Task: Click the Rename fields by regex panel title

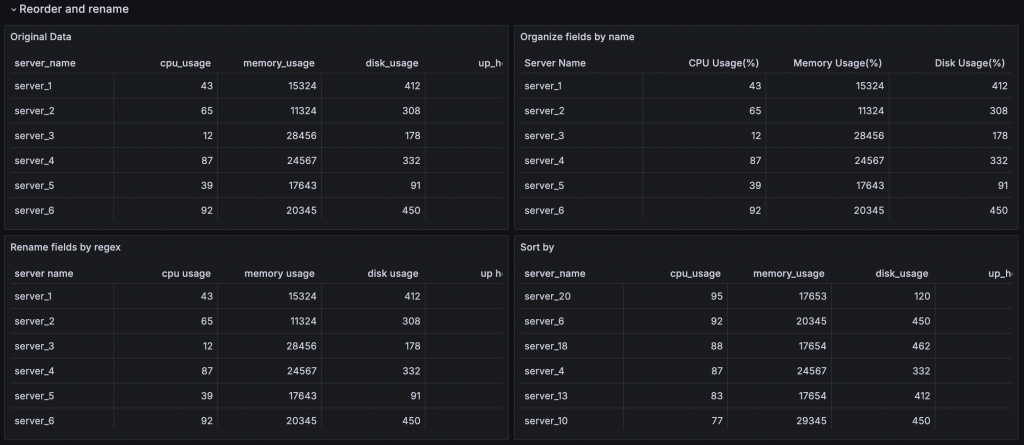Action: coord(65,247)
